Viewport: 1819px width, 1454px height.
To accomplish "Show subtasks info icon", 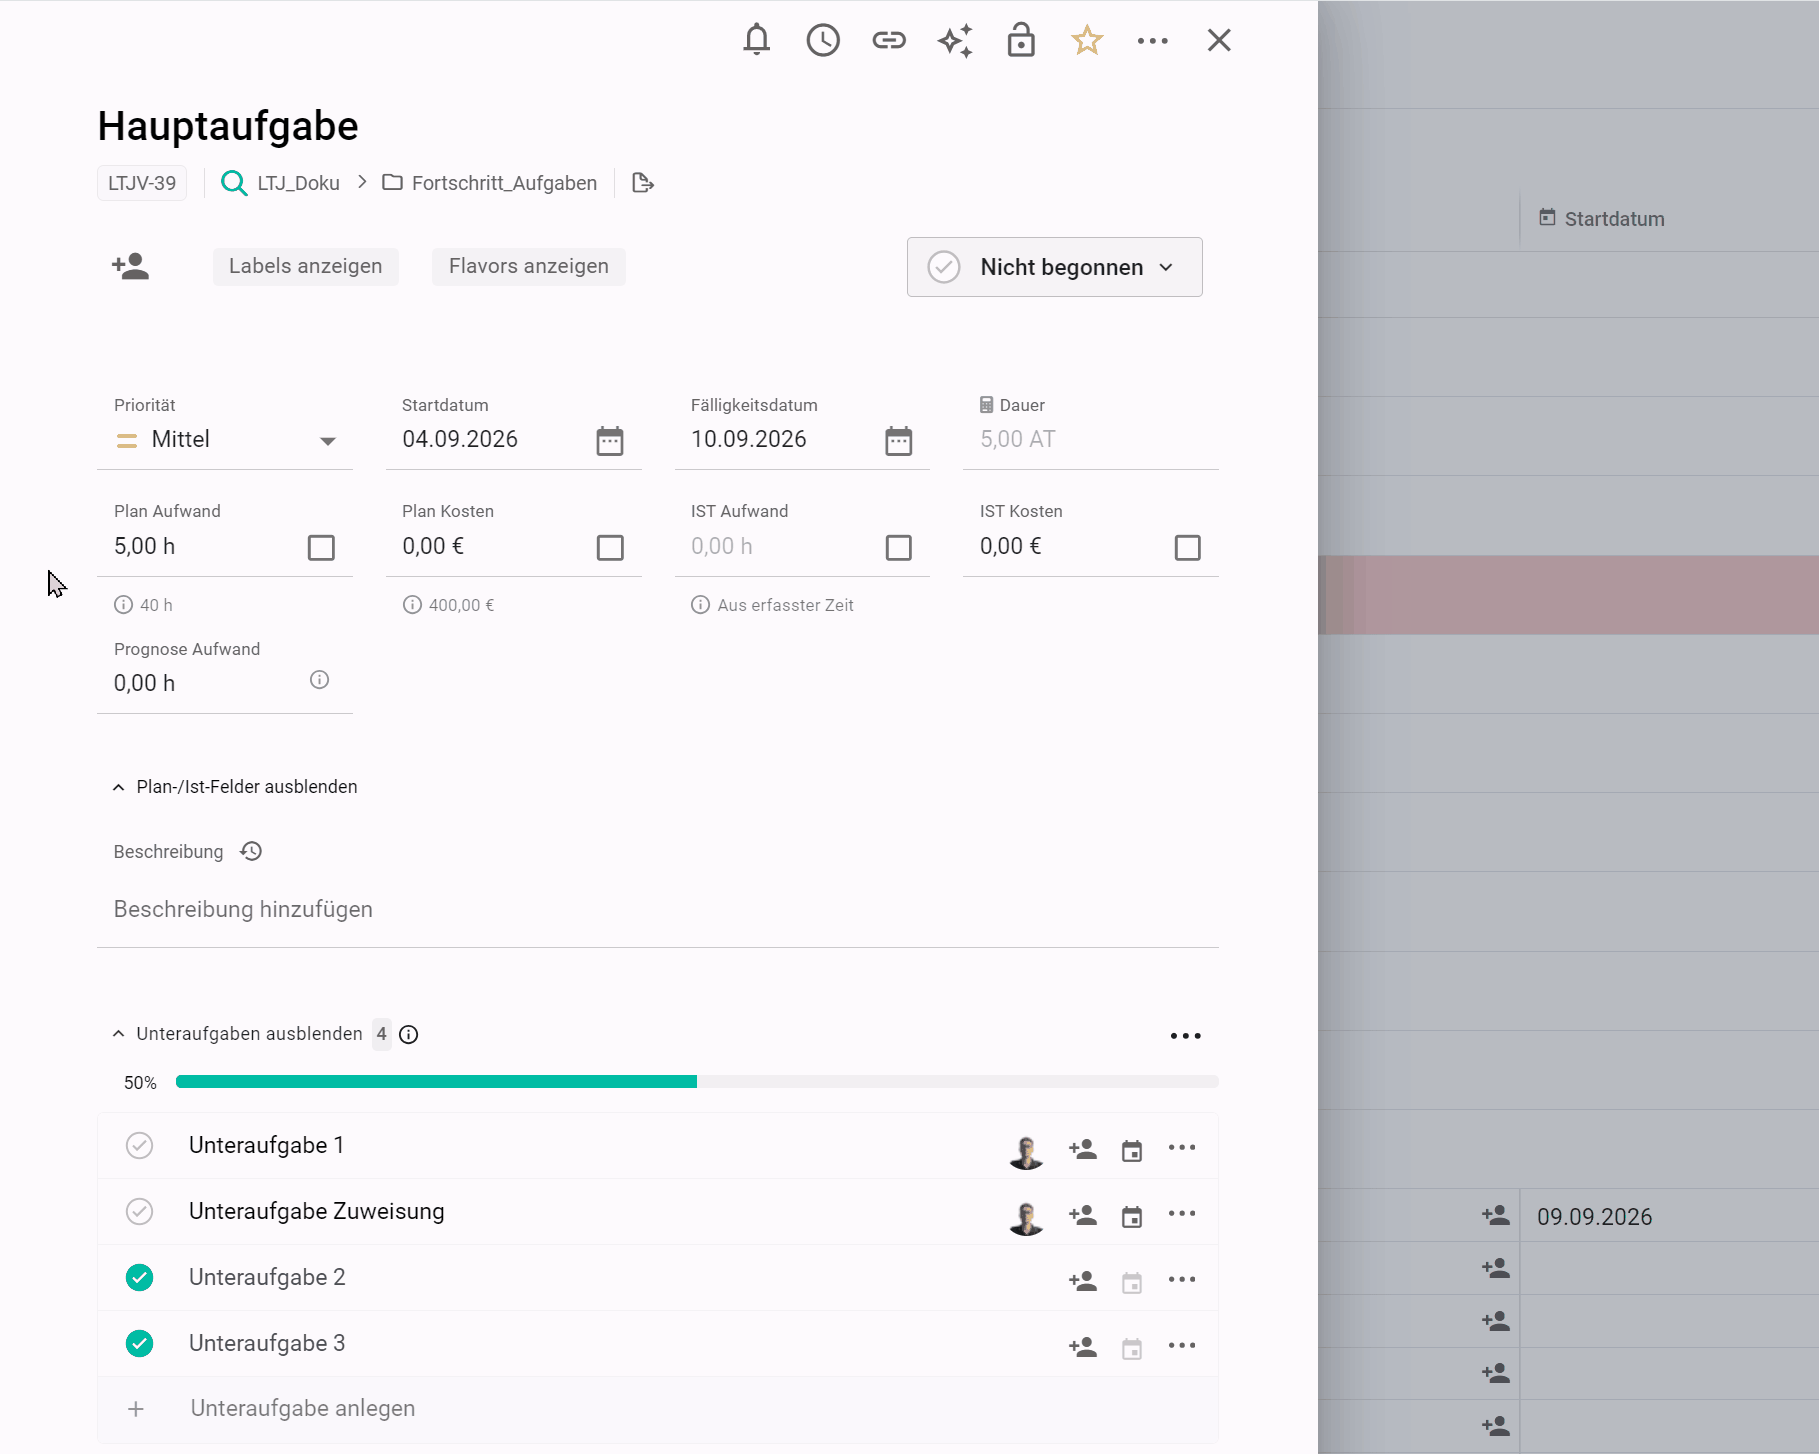I will pyautogui.click(x=409, y=1034).
